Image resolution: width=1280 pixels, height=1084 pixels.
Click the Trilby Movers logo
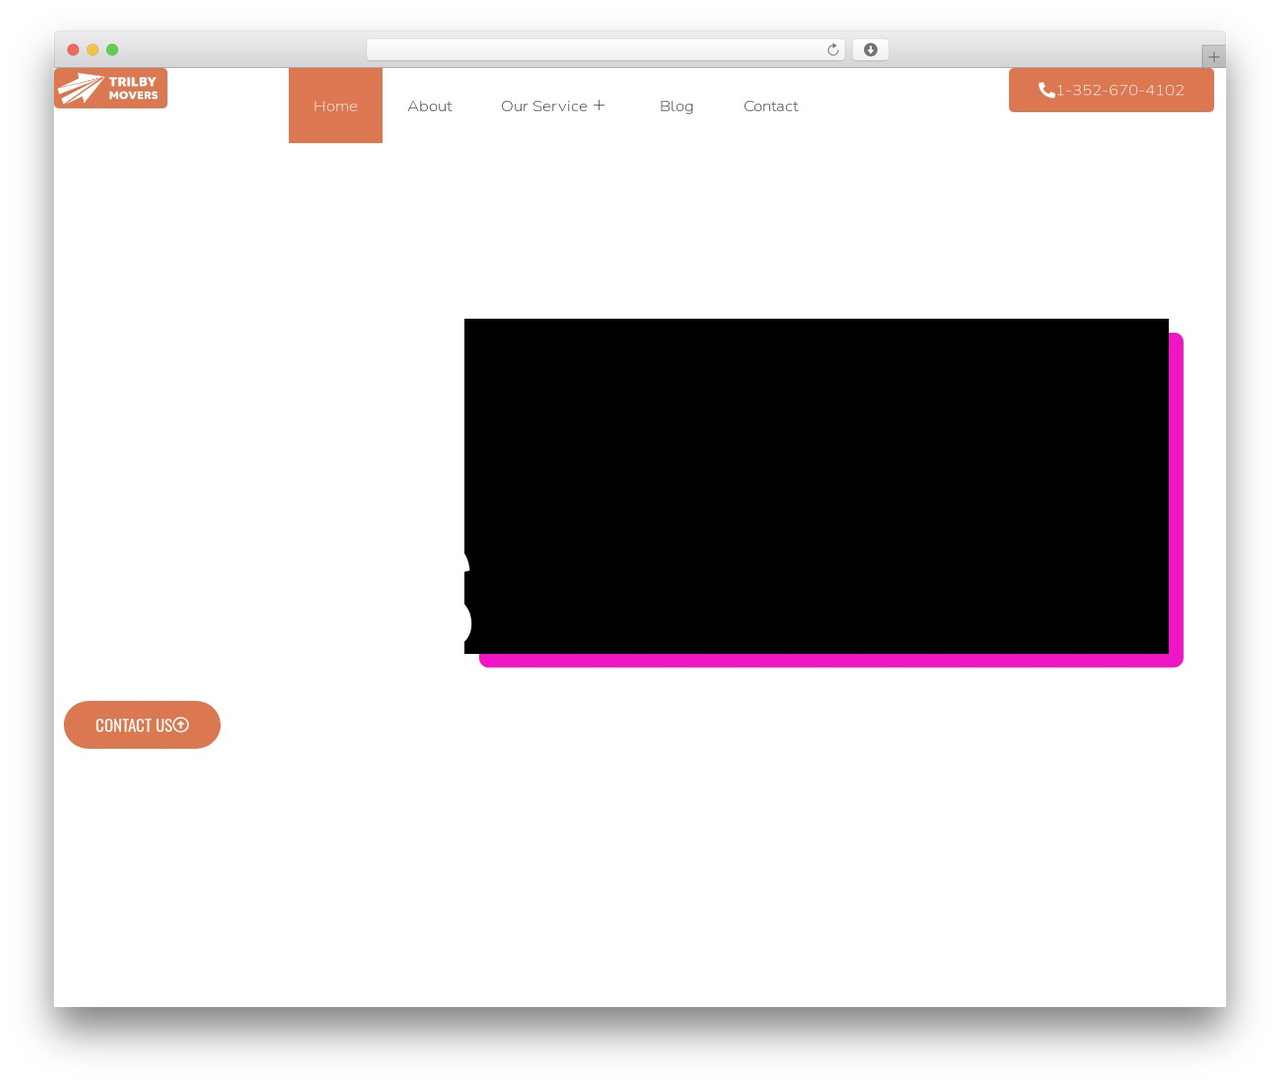(110, 88)
